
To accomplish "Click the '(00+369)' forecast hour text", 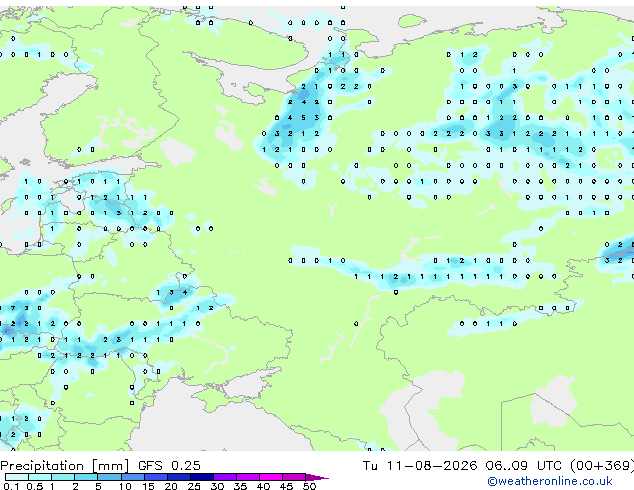I will [602, 466].
